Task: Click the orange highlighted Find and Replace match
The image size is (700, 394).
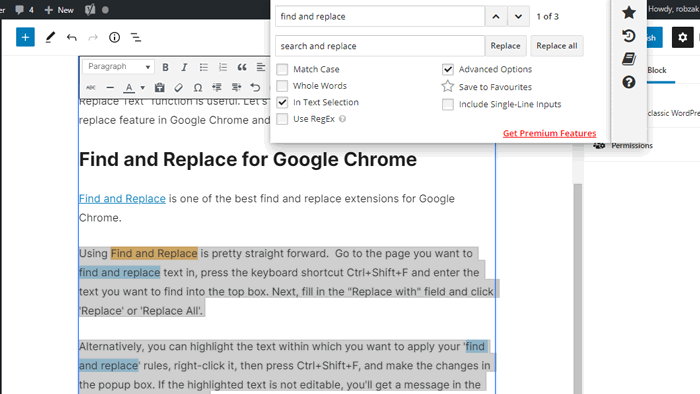Action: (154, 253)
